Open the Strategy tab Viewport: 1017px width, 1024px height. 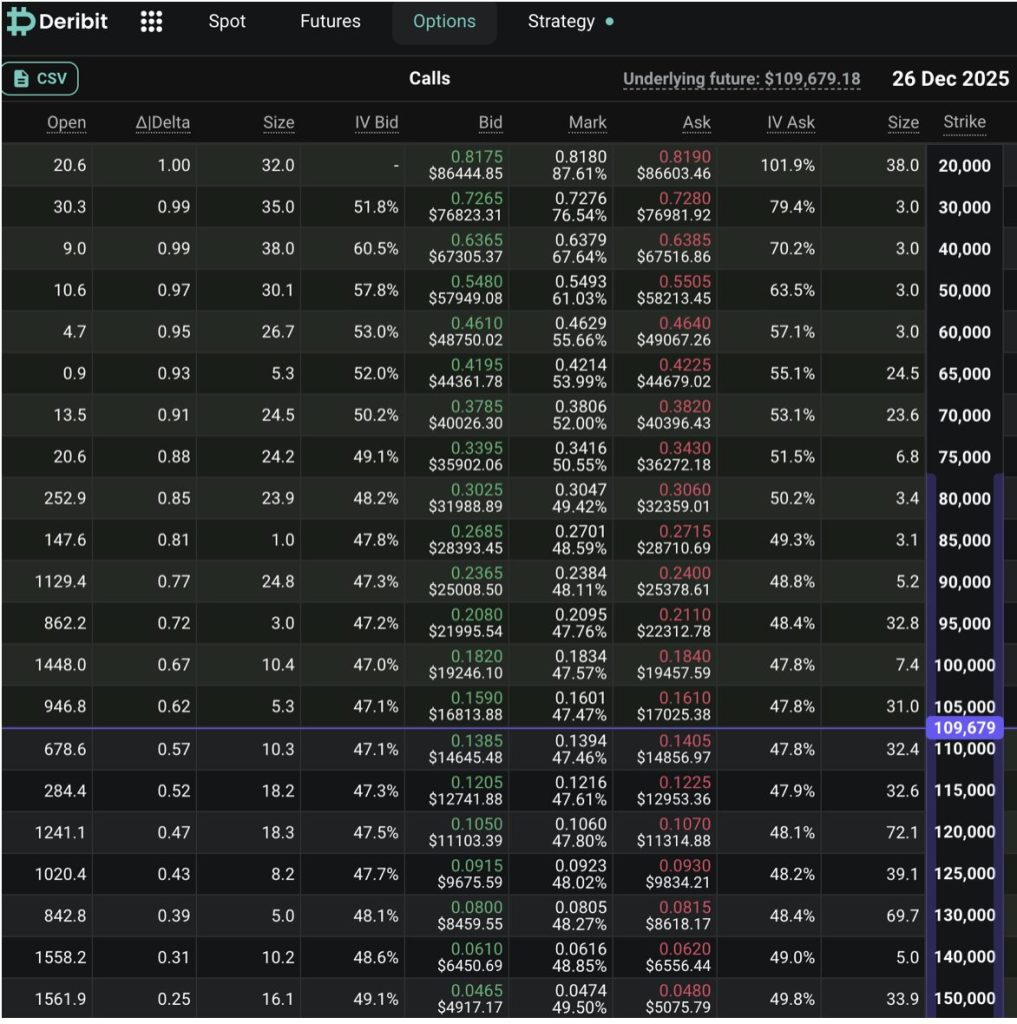pyautogui.click(x=561, y=22)
